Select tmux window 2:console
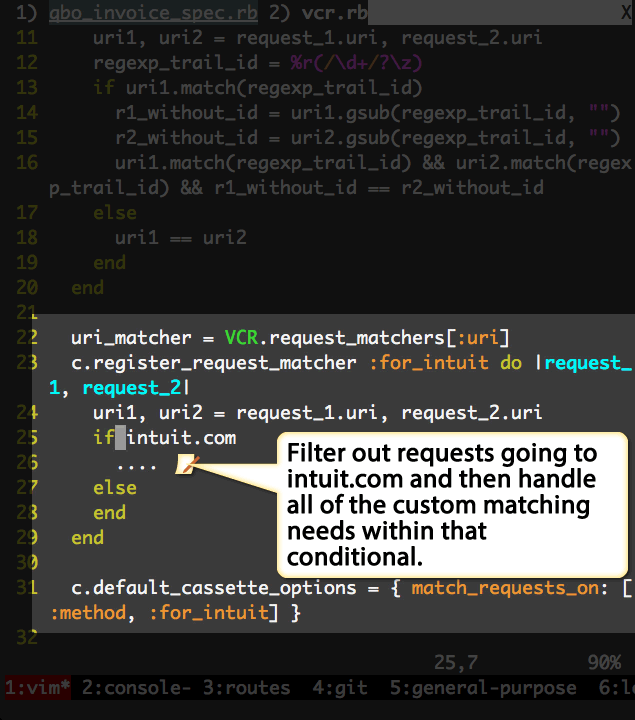Viewport: 635px width, 720px height. (136, 687)
